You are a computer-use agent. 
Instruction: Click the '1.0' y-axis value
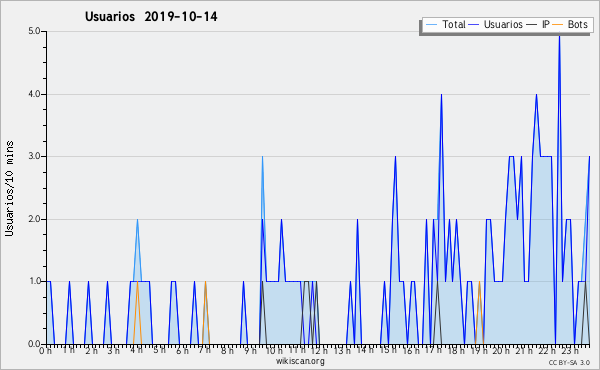tap(34, 282)
